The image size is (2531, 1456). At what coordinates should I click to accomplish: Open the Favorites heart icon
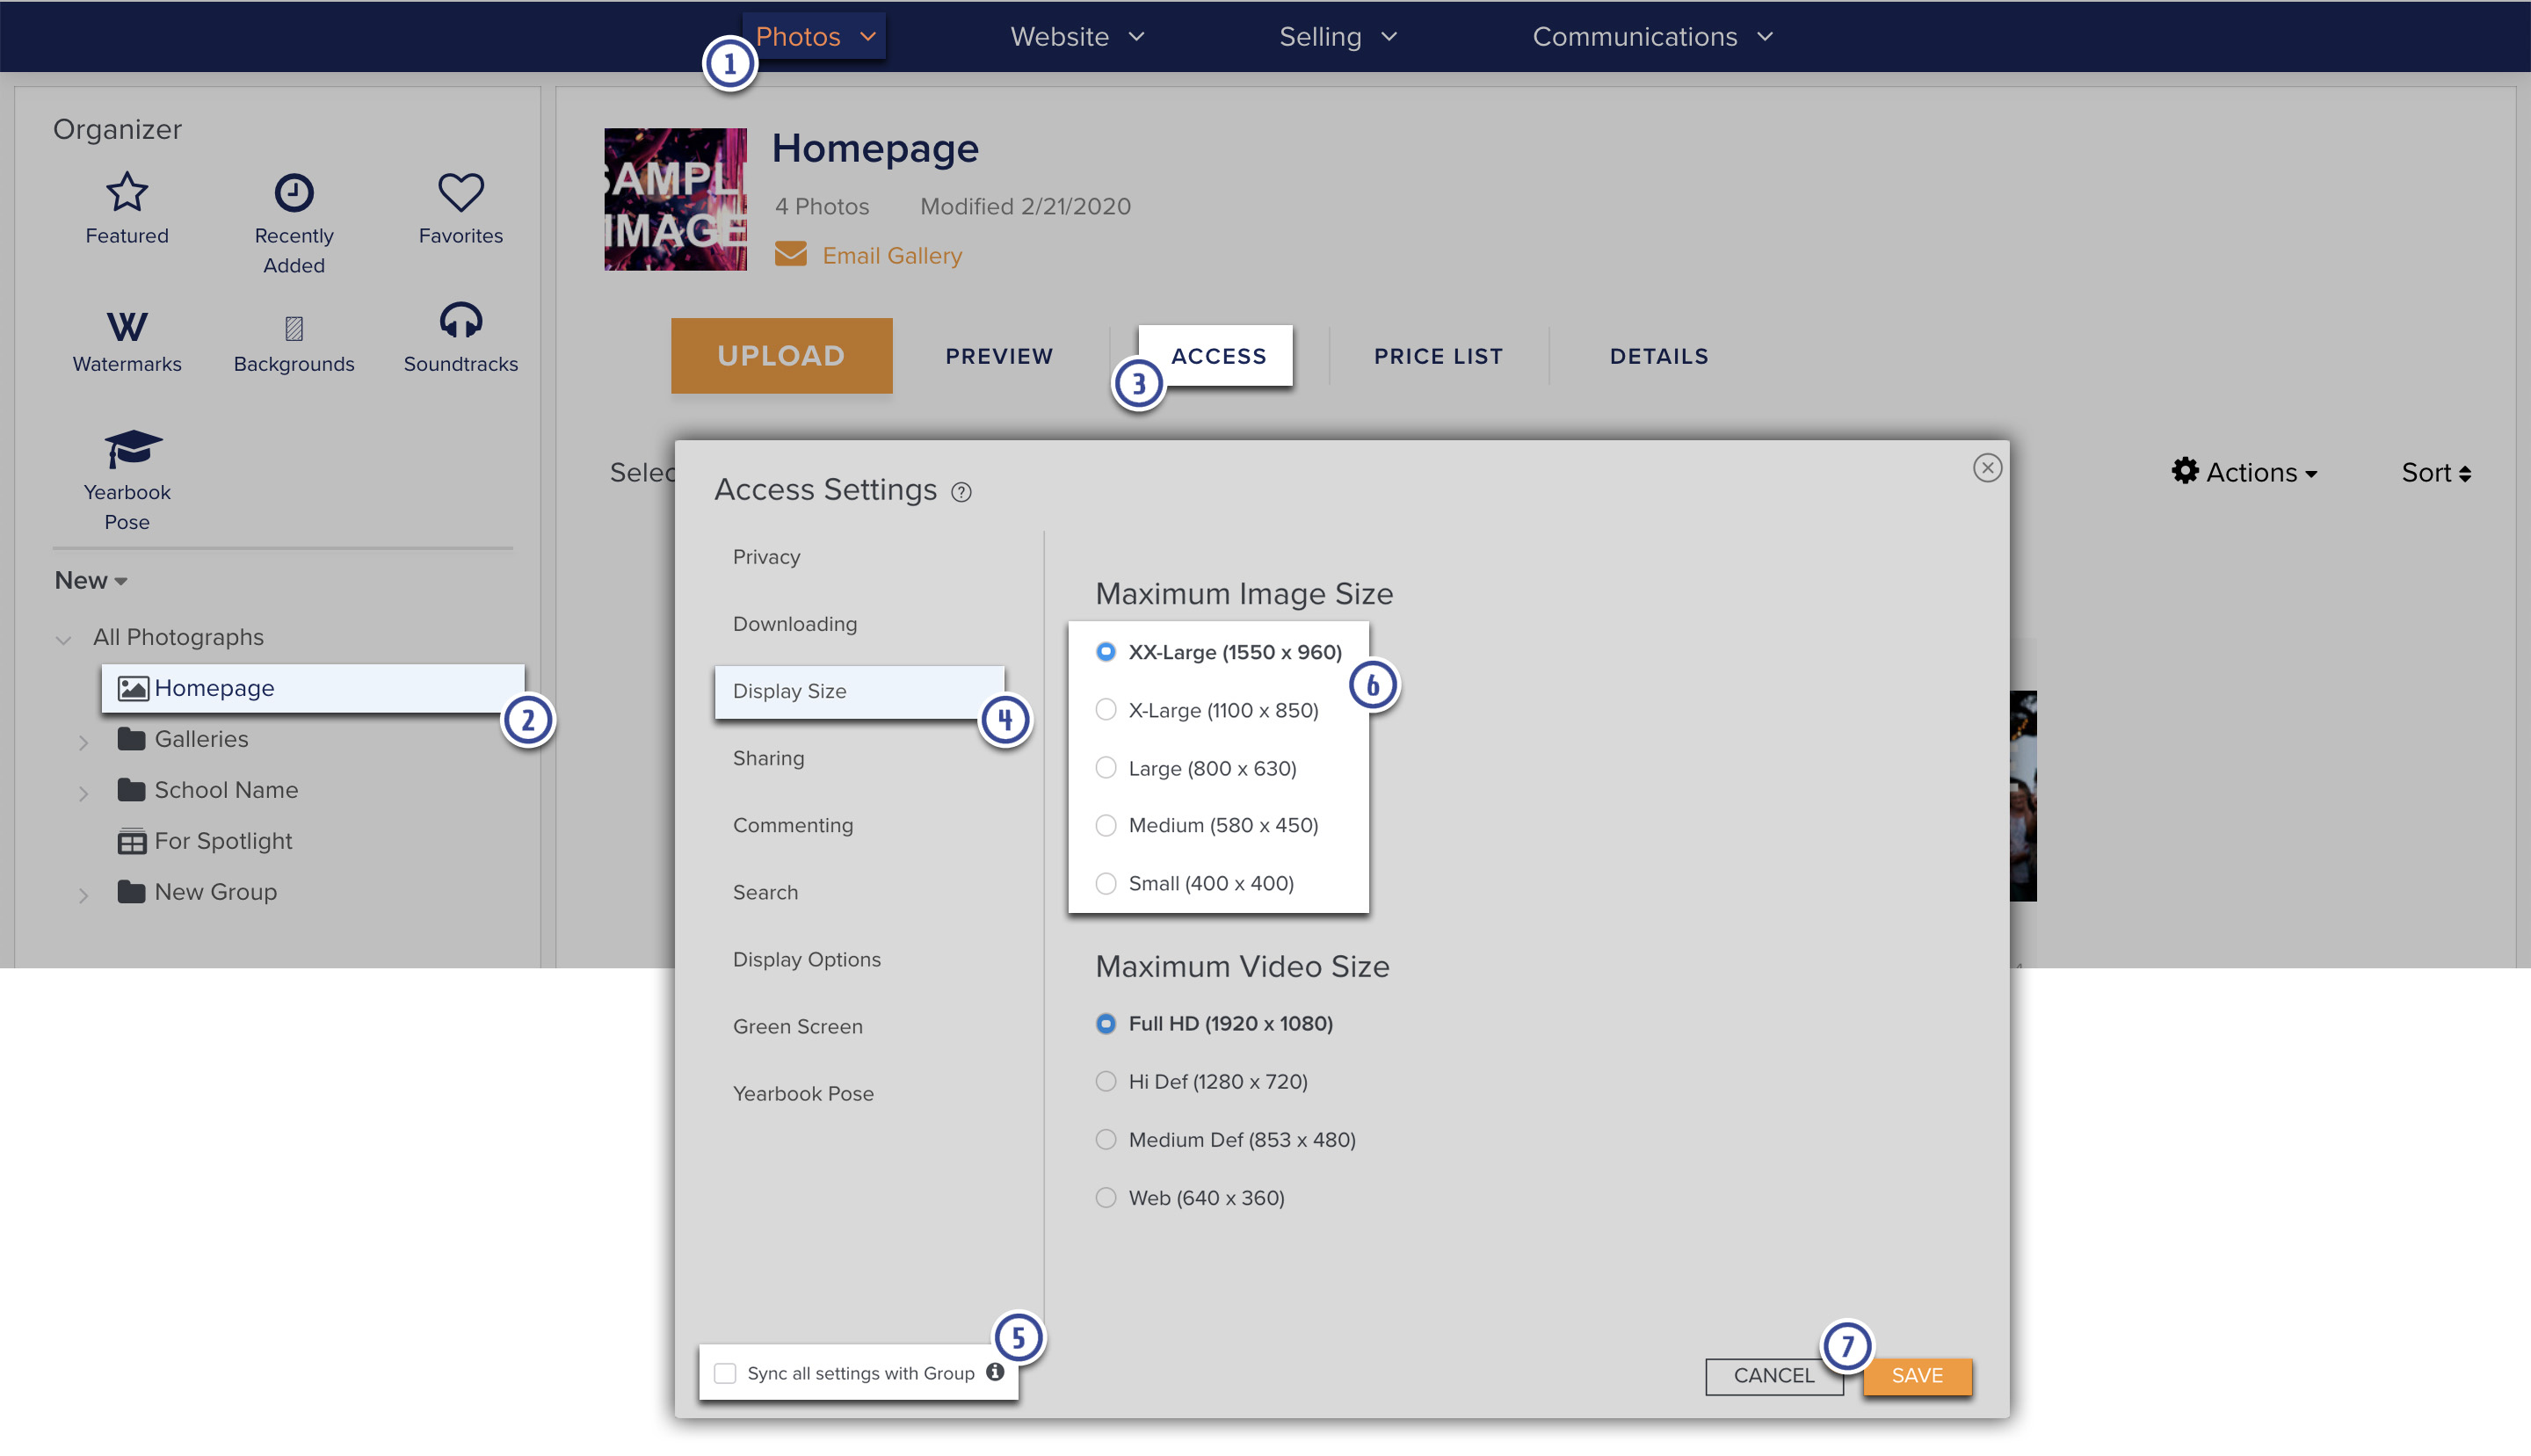460,192
